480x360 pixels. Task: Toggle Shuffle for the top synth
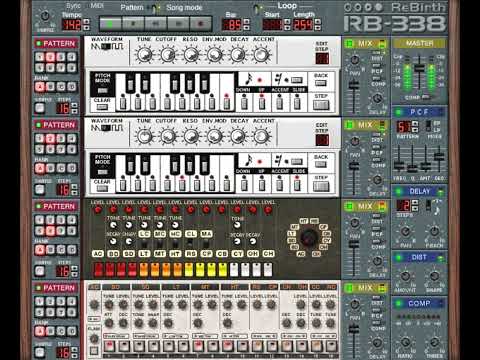[40, 108]
